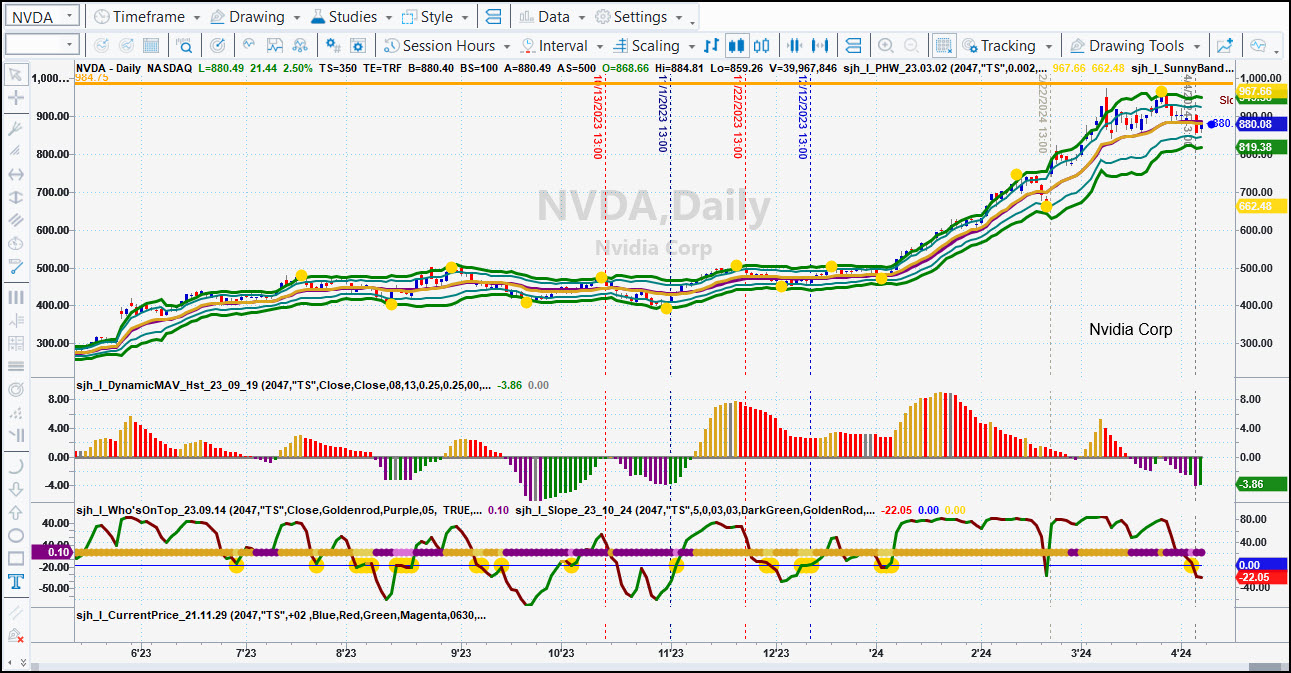Click the delete drawing objects icon
The image size is (1291, 673).
click(16, 636)
